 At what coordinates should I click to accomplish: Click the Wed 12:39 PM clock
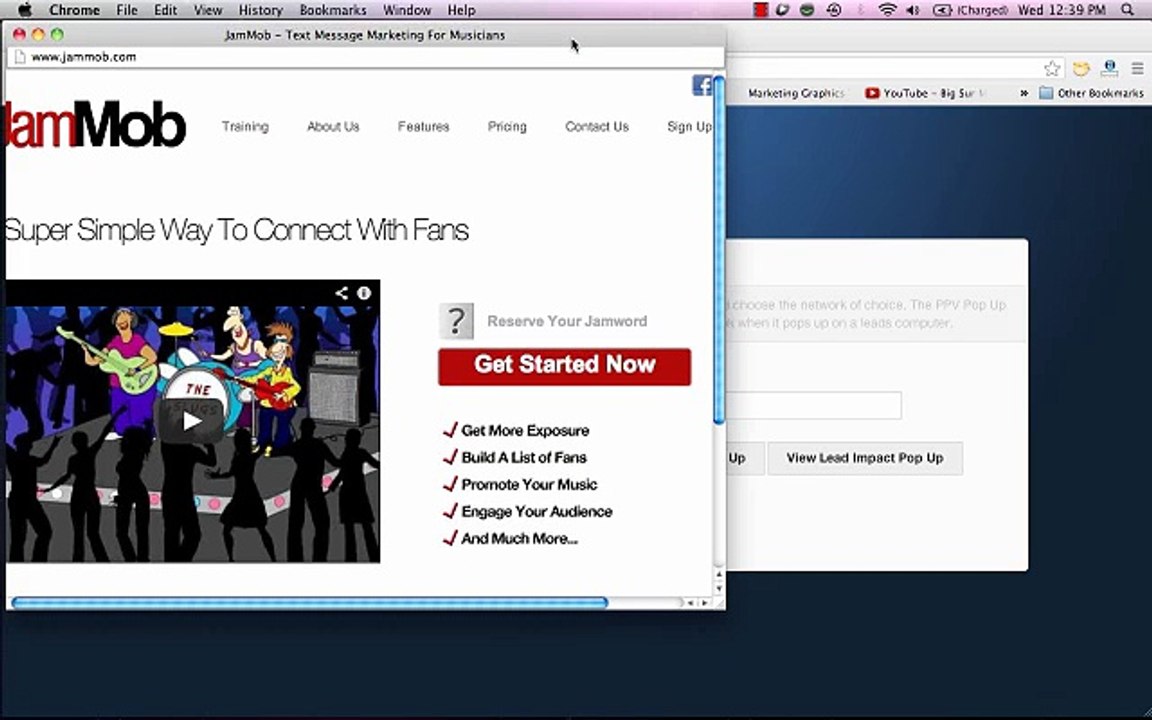(1061, 10)
